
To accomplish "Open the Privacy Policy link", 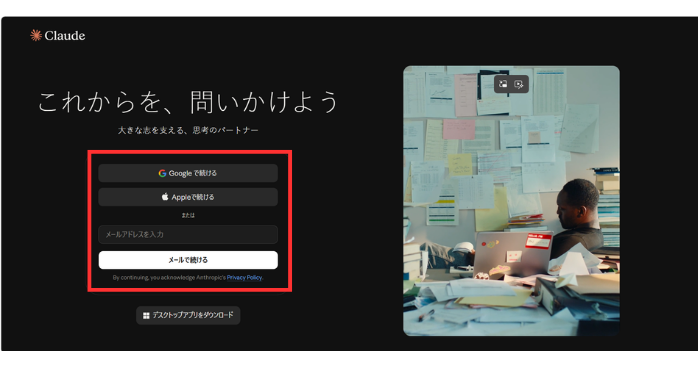I will pyautogui.click(x=244, y=277).
